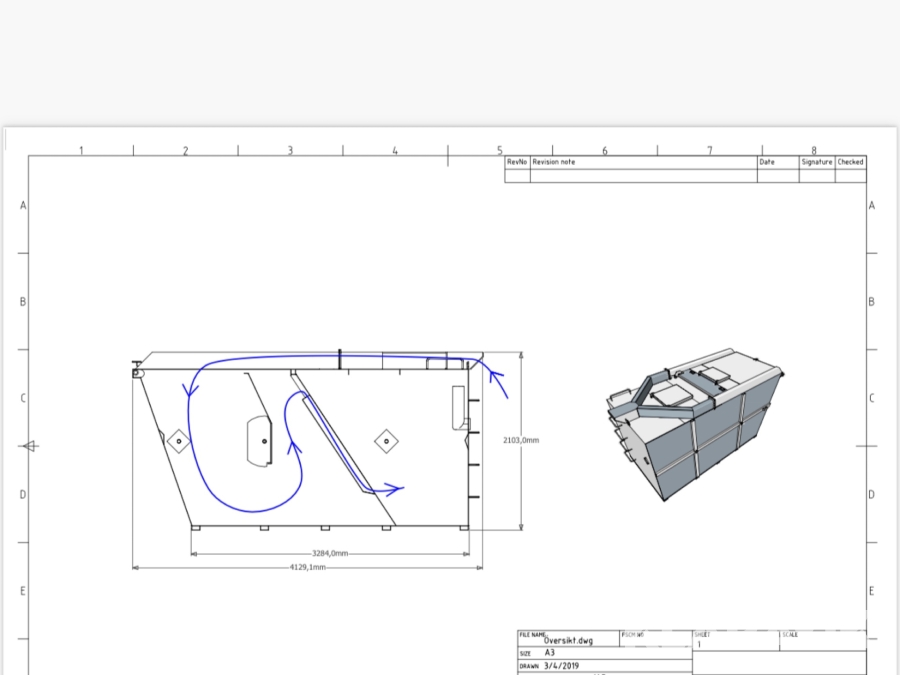The width and height of the screenshot is (900, 675).
Task: Select the 3284,0mm width dimension text
Action: pos(328,553)
